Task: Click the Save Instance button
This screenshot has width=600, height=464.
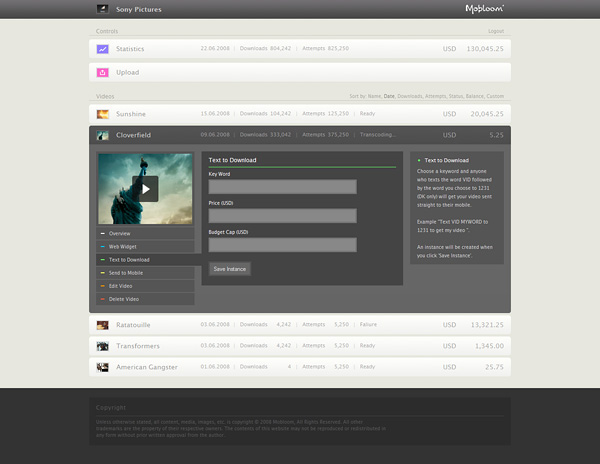Action: pos(230,269)
